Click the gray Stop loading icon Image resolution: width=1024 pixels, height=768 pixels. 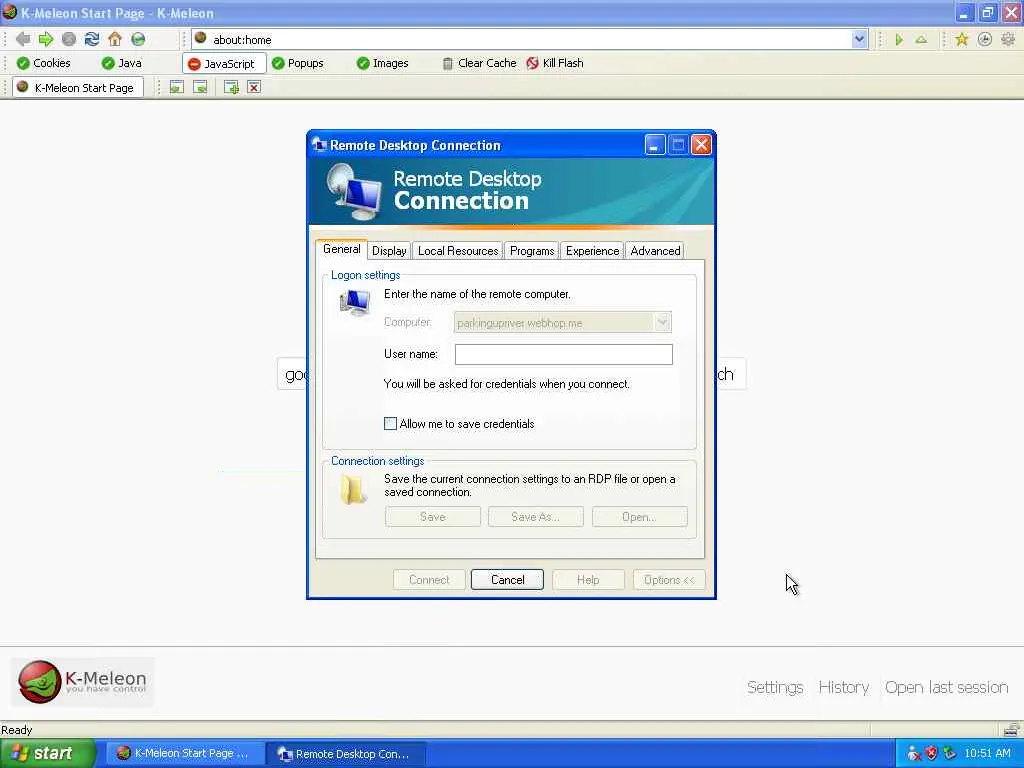[69, 39]
